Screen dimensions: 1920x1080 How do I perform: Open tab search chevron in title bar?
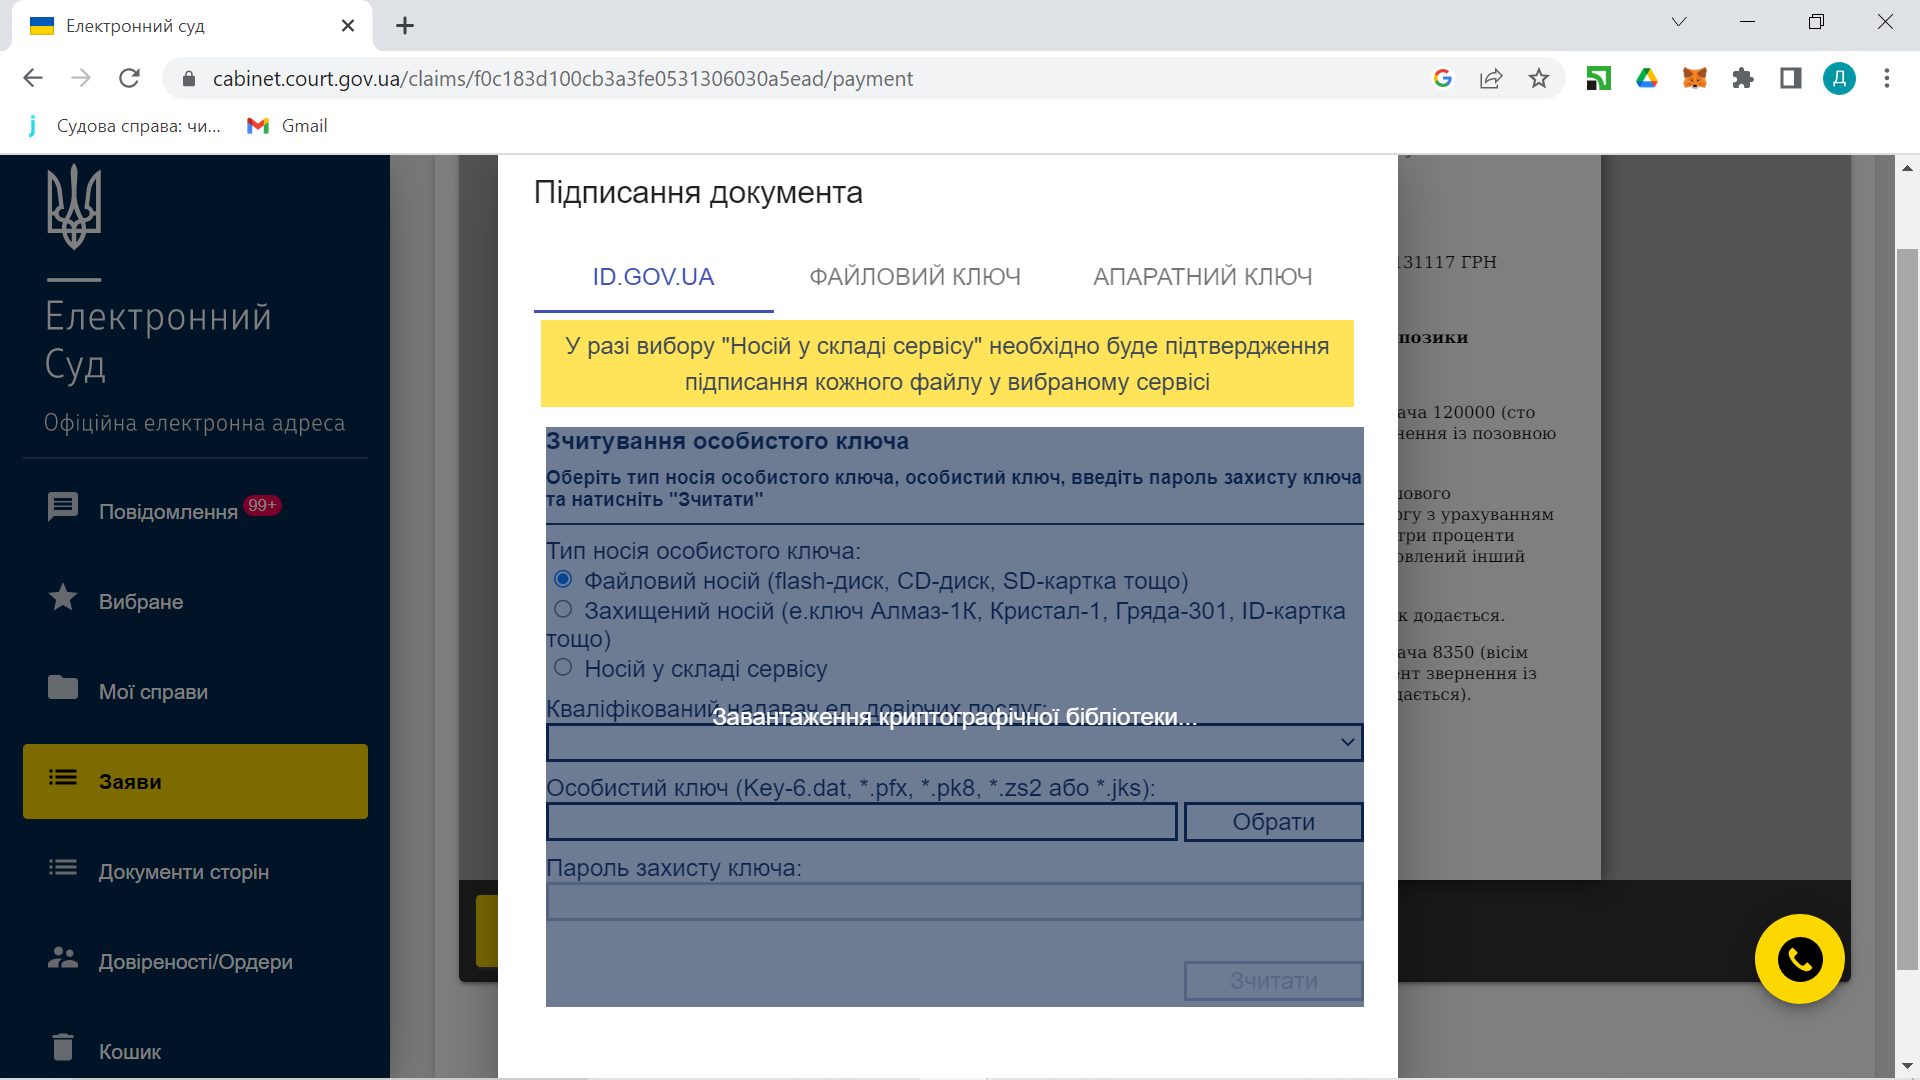click(x=1679, y=22)
